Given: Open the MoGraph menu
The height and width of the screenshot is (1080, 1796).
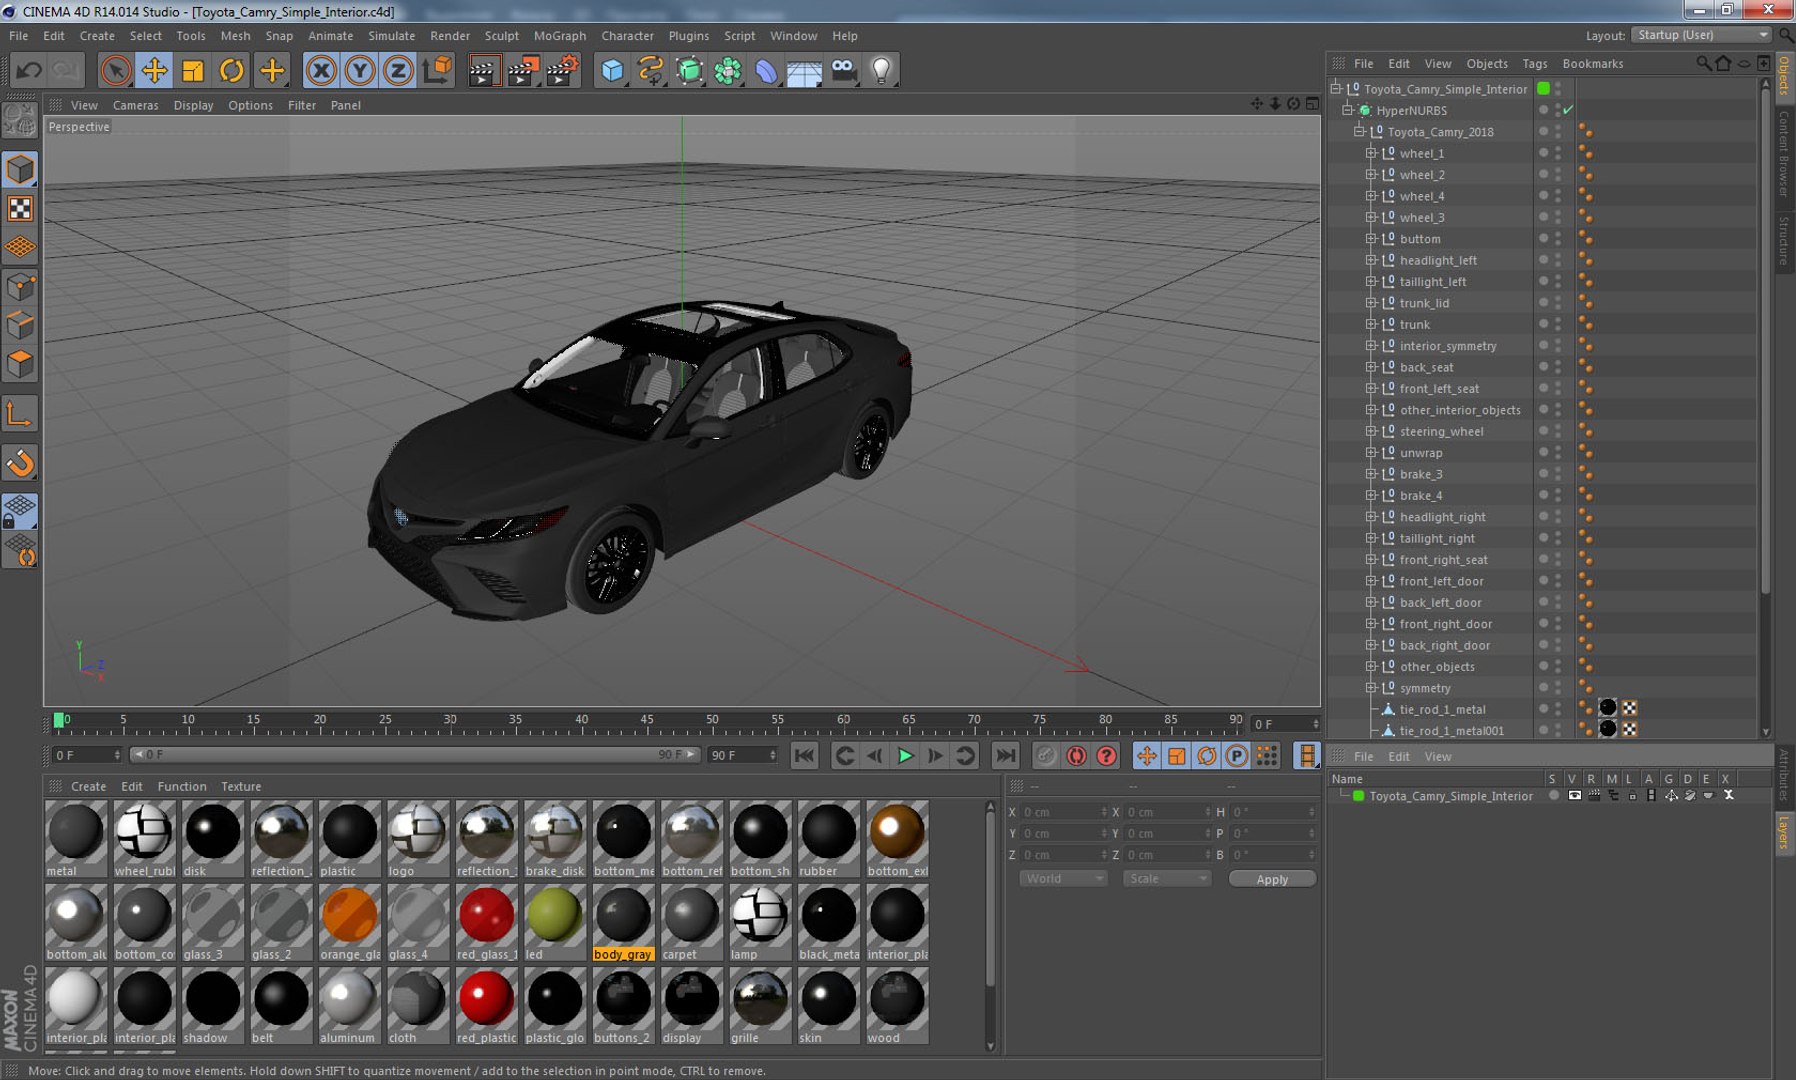Looking at the screenshot, I should point(560,35).
